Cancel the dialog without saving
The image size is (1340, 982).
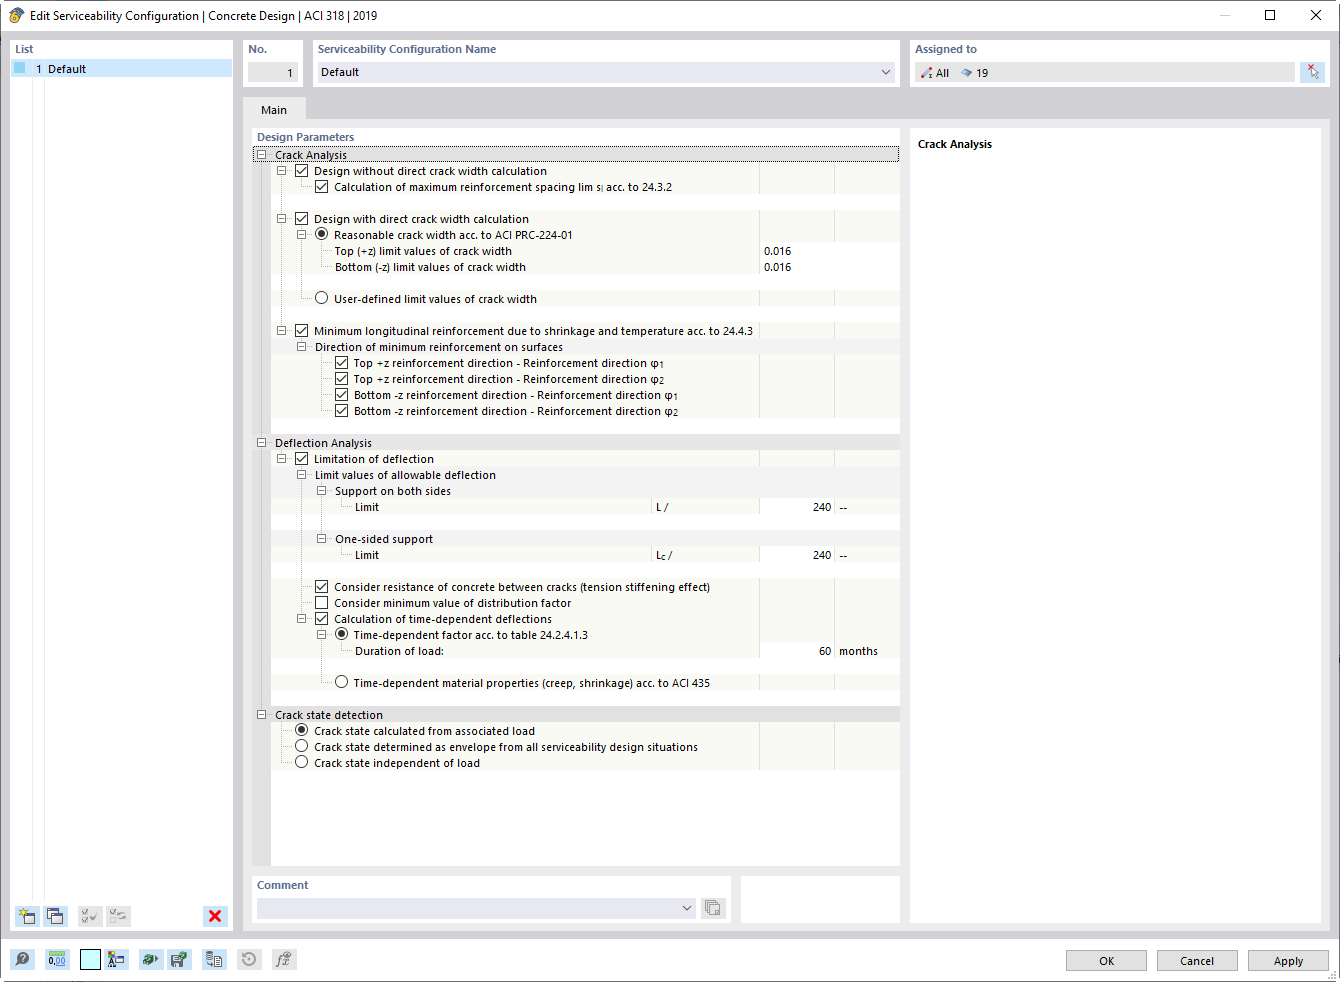(x=1197, y=960)
